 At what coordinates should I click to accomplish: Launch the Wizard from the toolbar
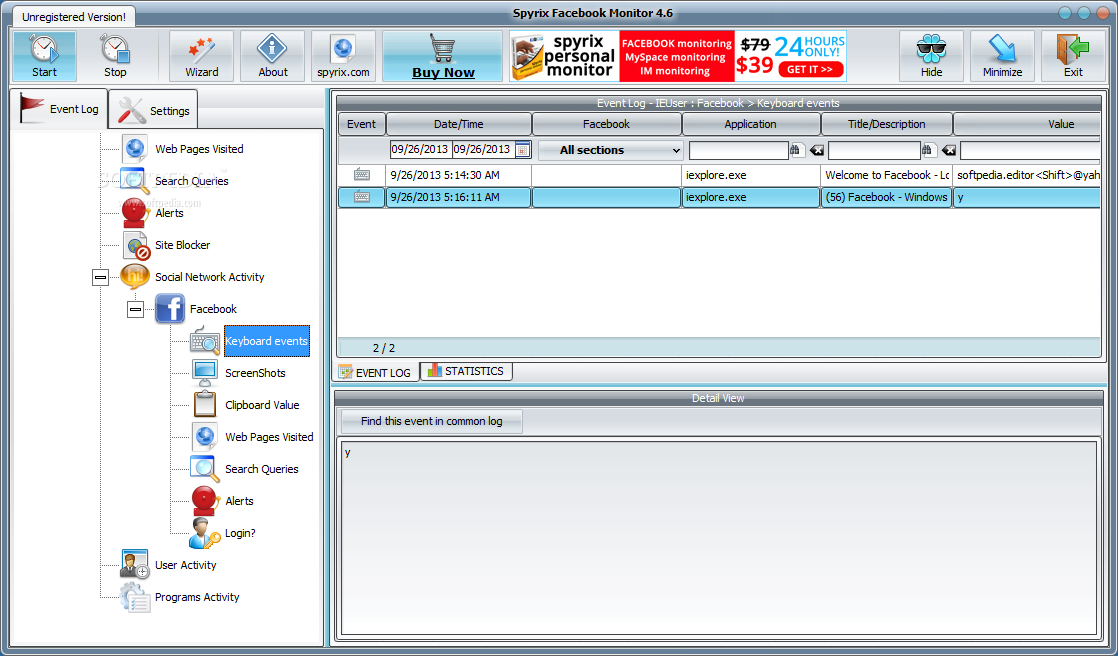coord(202,56)
